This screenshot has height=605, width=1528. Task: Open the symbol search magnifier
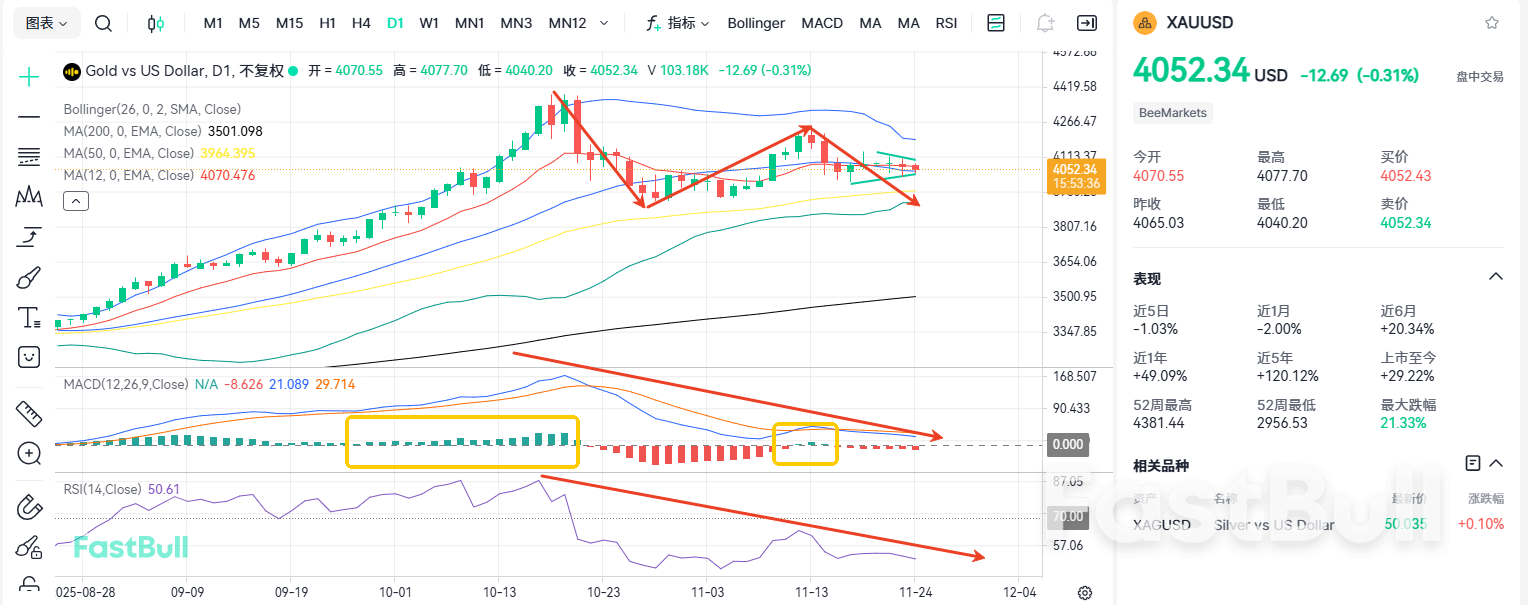[x=103, y=23]
